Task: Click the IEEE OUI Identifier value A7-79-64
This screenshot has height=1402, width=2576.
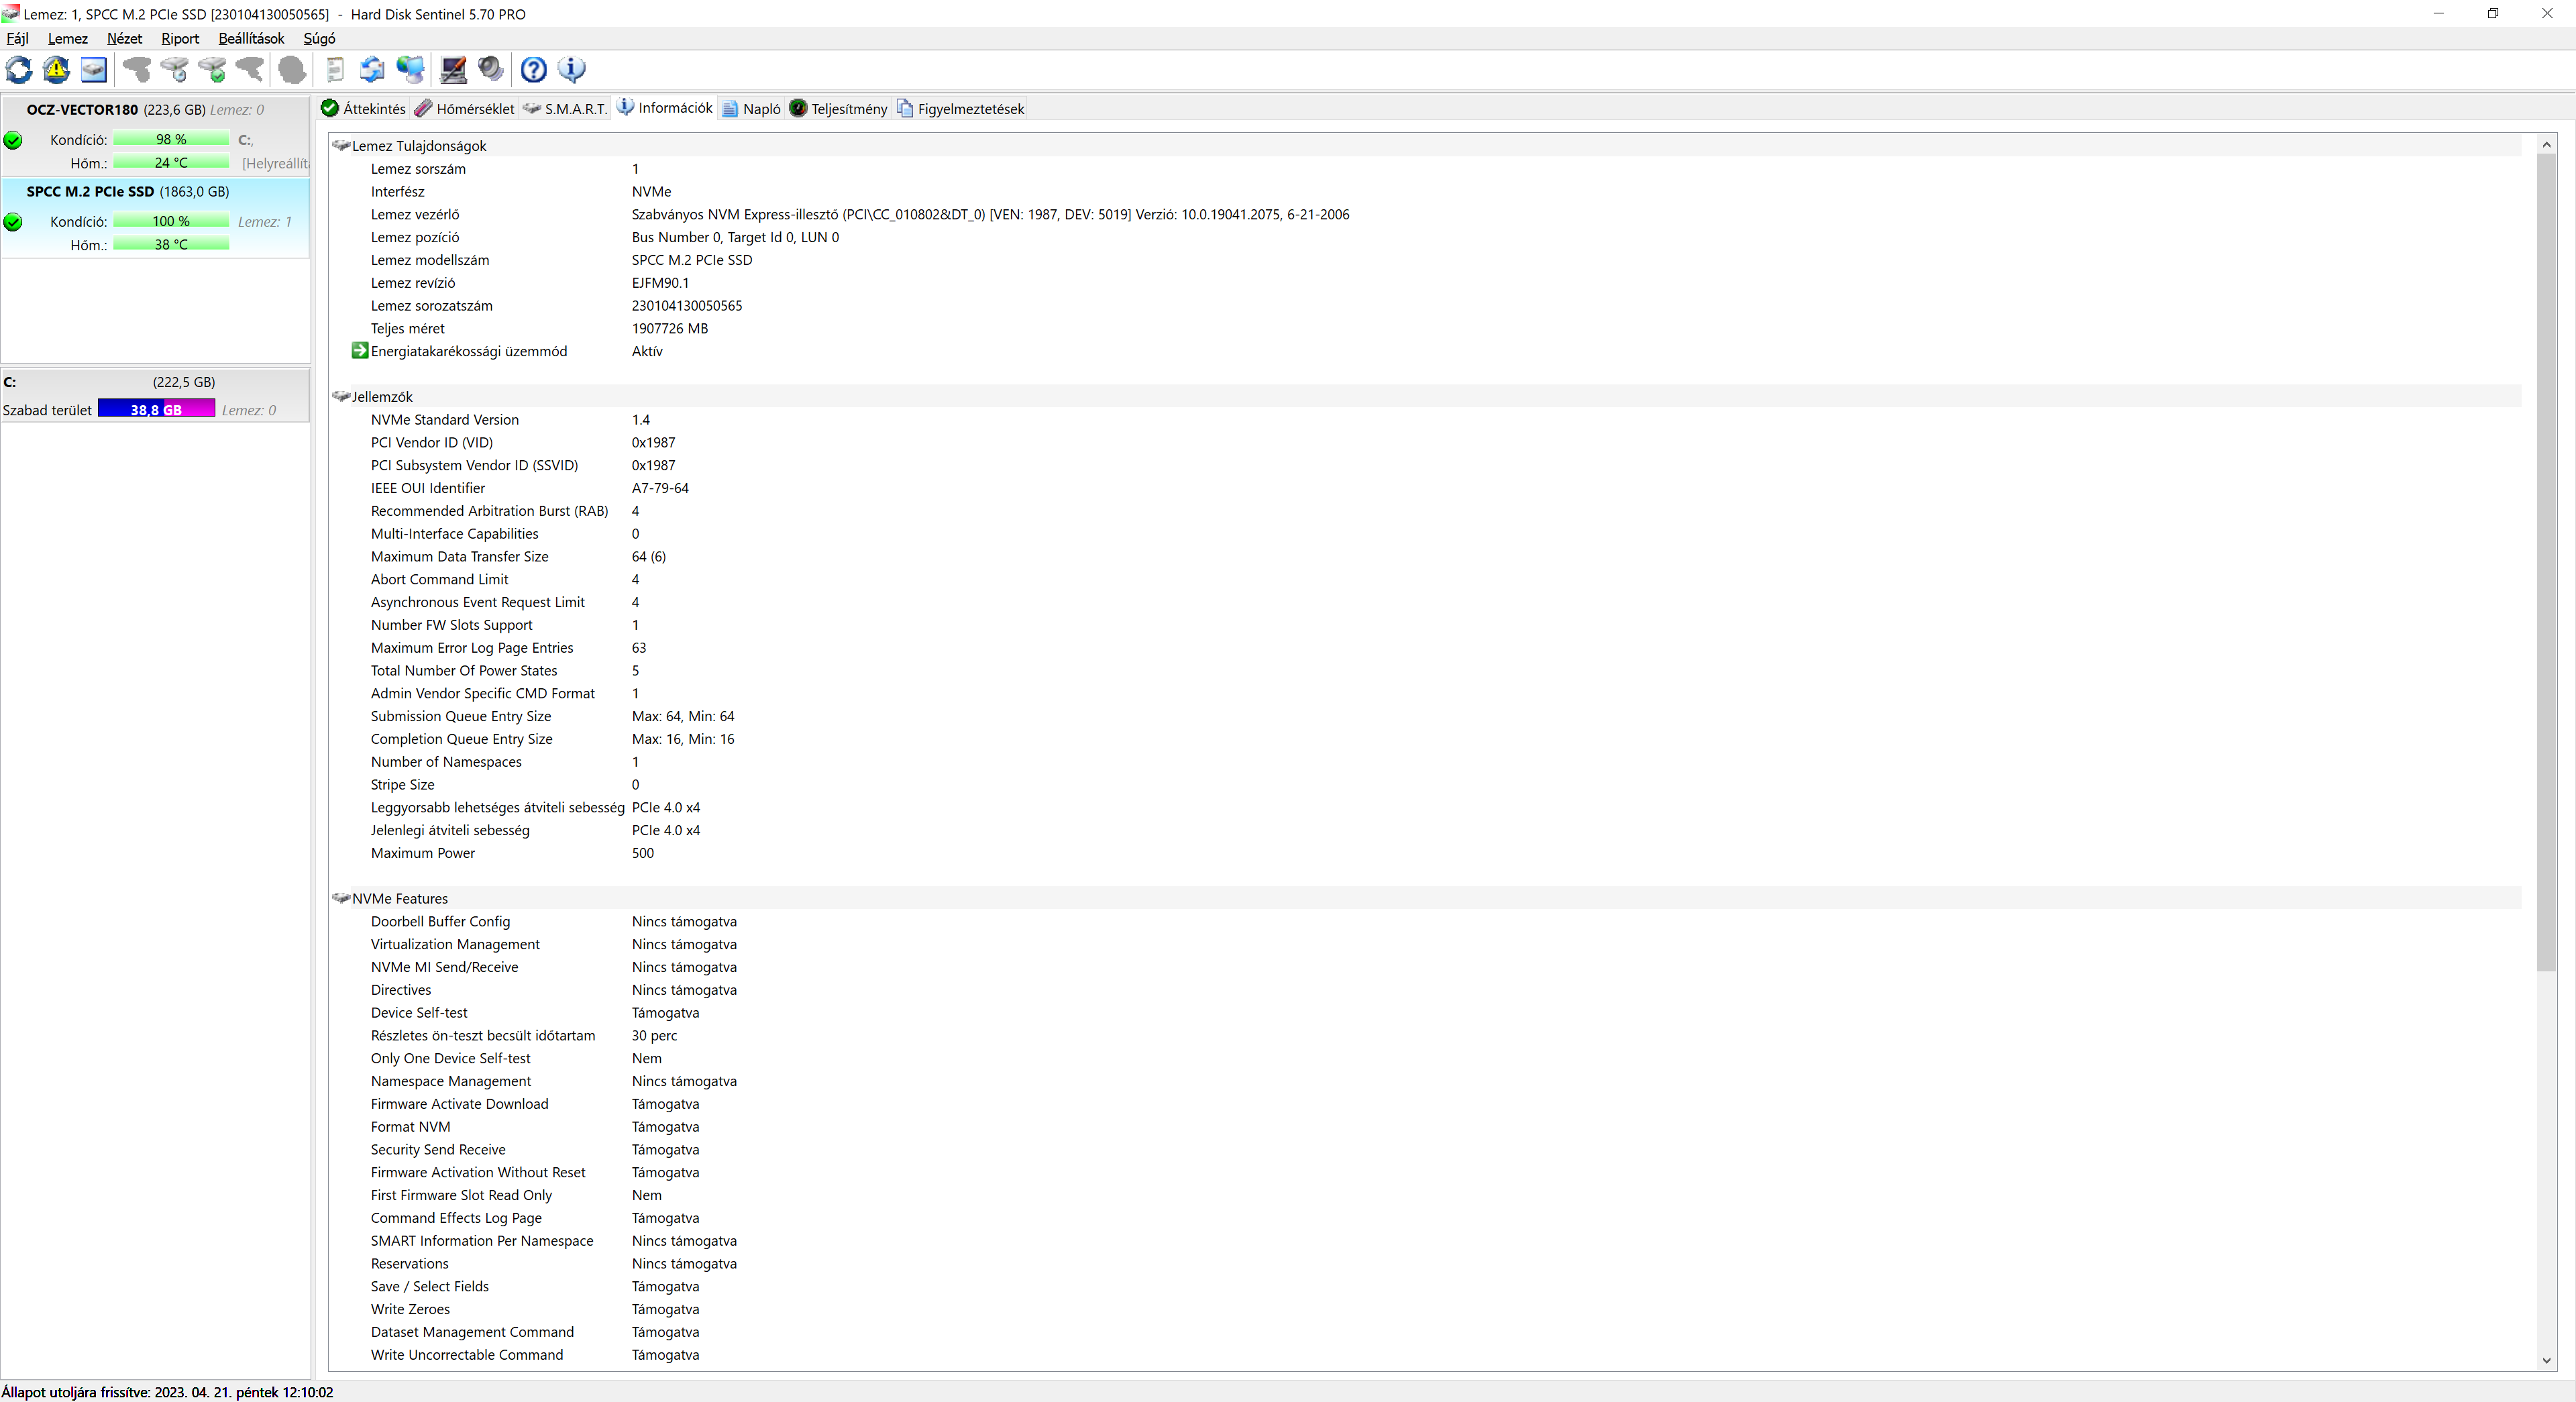Action: click(x=660, y=489)
